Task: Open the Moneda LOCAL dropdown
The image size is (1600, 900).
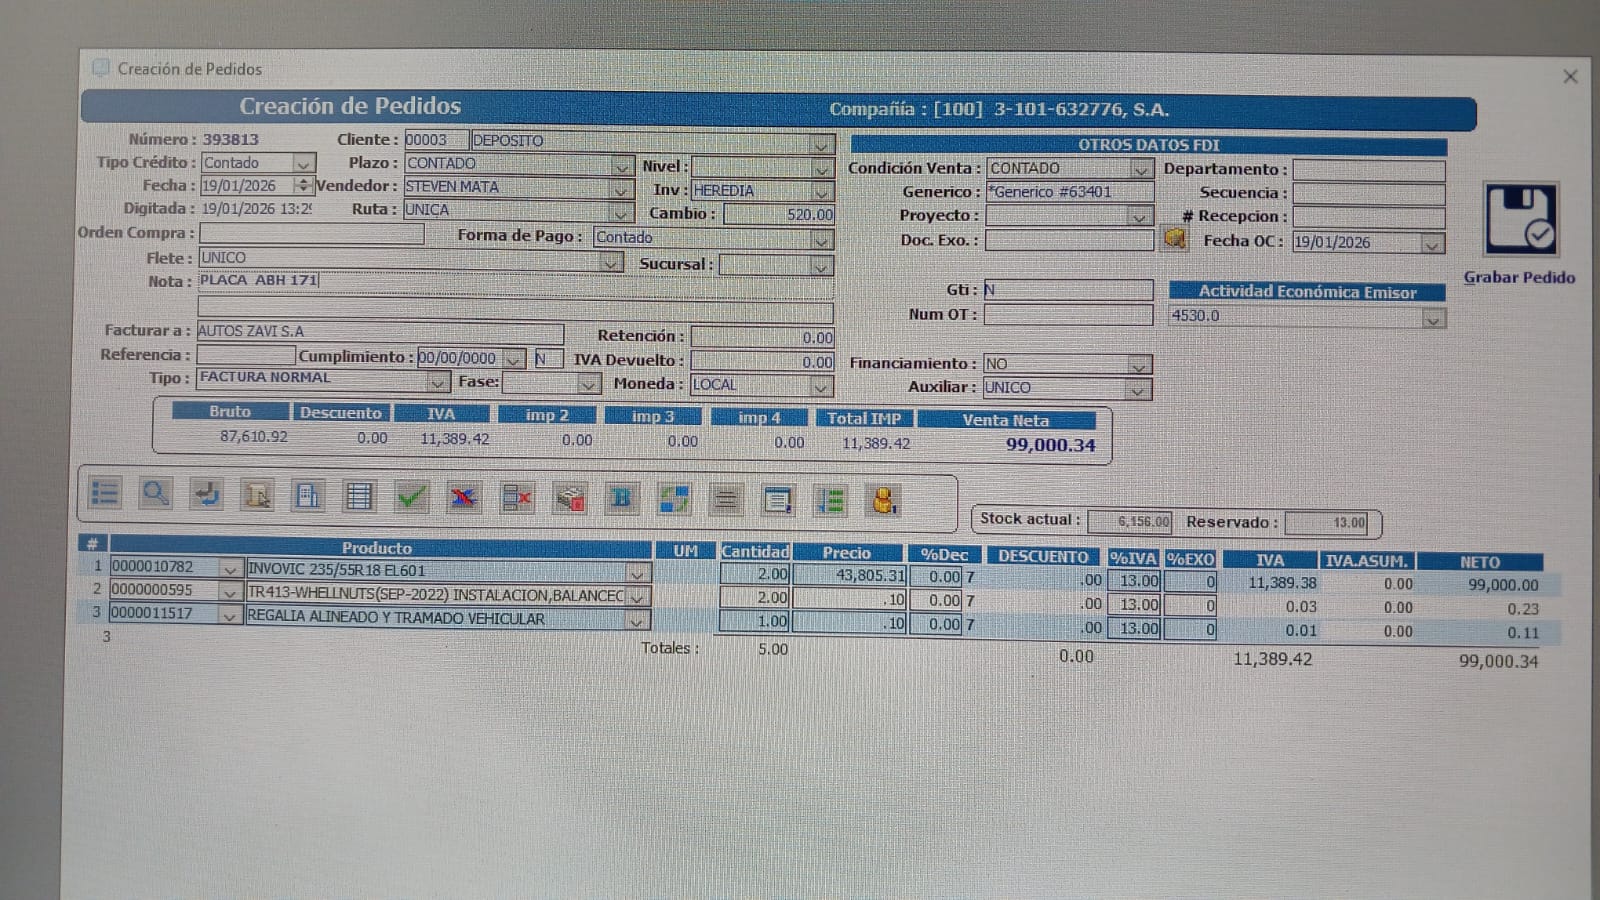Action: click(820, 386)
